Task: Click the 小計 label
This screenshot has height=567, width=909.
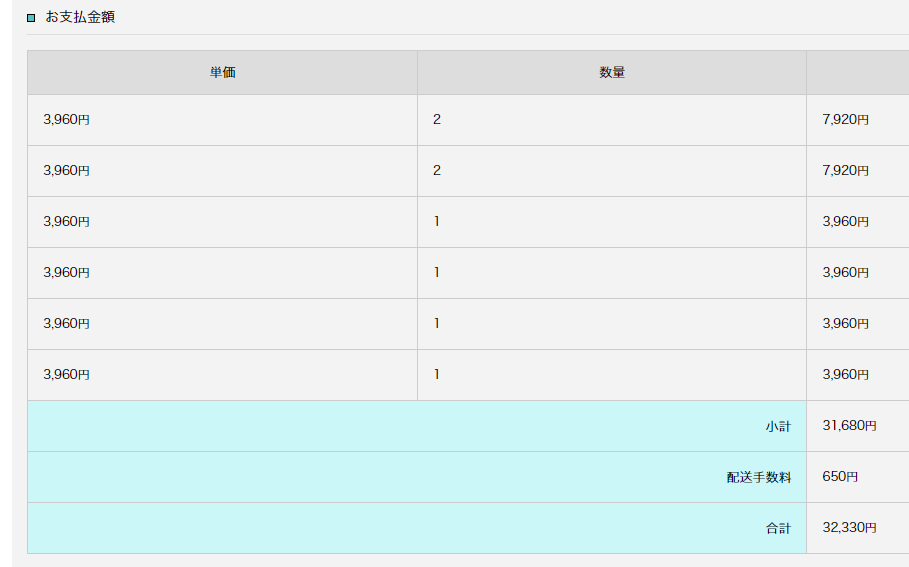Action: 778,427
